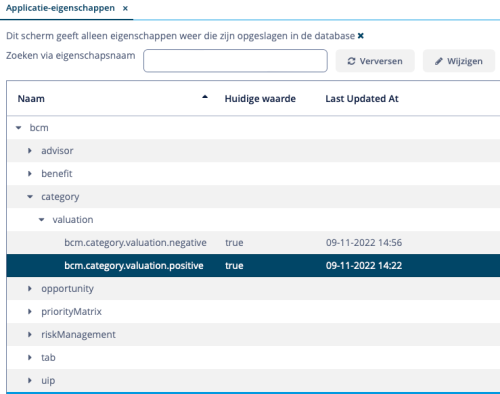Viewport: 500px width, 394px height.
Task: Click the uip label
Action: point(48,381)
